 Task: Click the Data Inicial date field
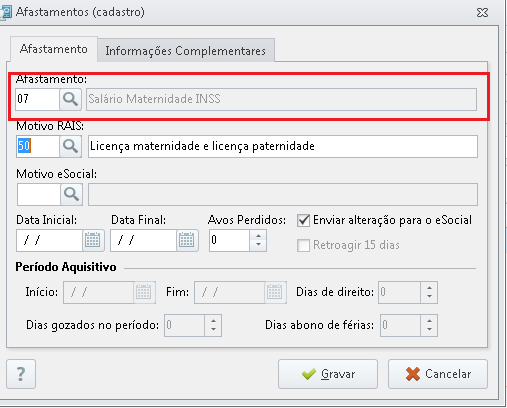[49, 240]
